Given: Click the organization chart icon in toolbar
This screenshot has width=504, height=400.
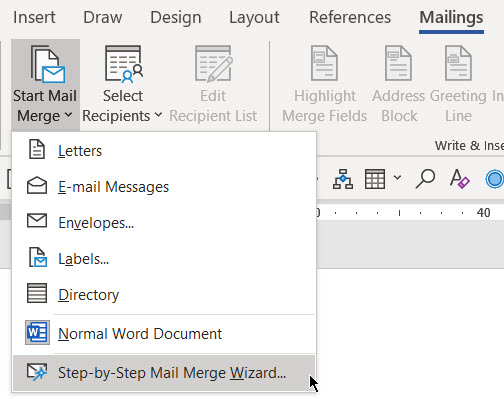Looking at the screenshot, I should (343, 179).
